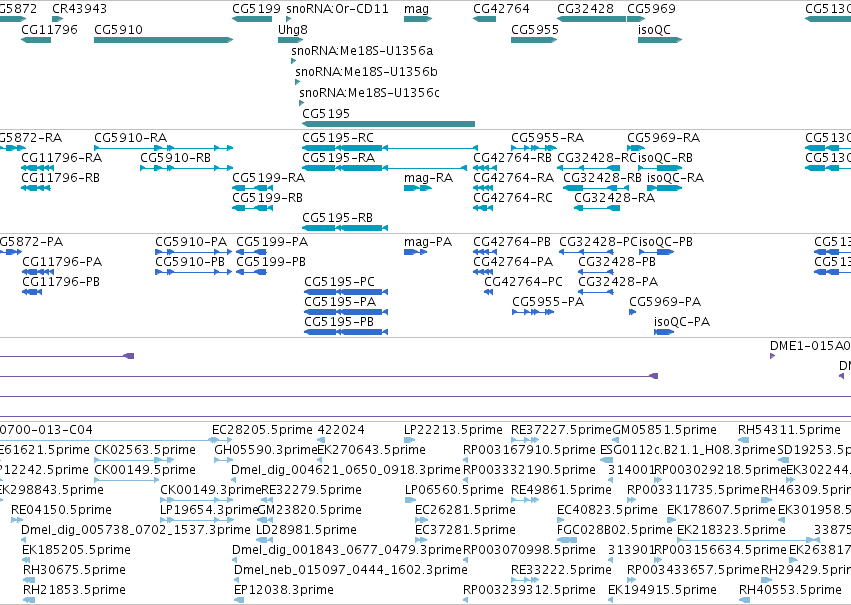Screen dimensions: 851x605
Task: Click the snoRNA:Or-CD11 label
Action: (337, 9)
